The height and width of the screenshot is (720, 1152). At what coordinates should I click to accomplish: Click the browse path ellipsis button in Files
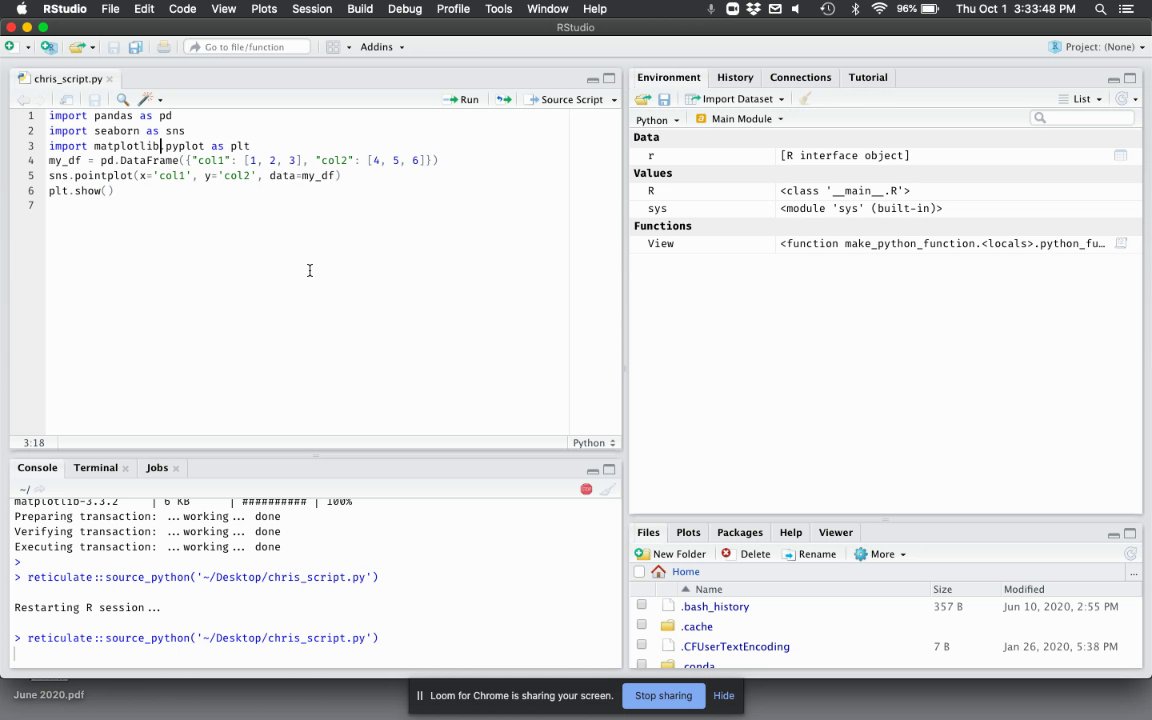(1134, 572)
